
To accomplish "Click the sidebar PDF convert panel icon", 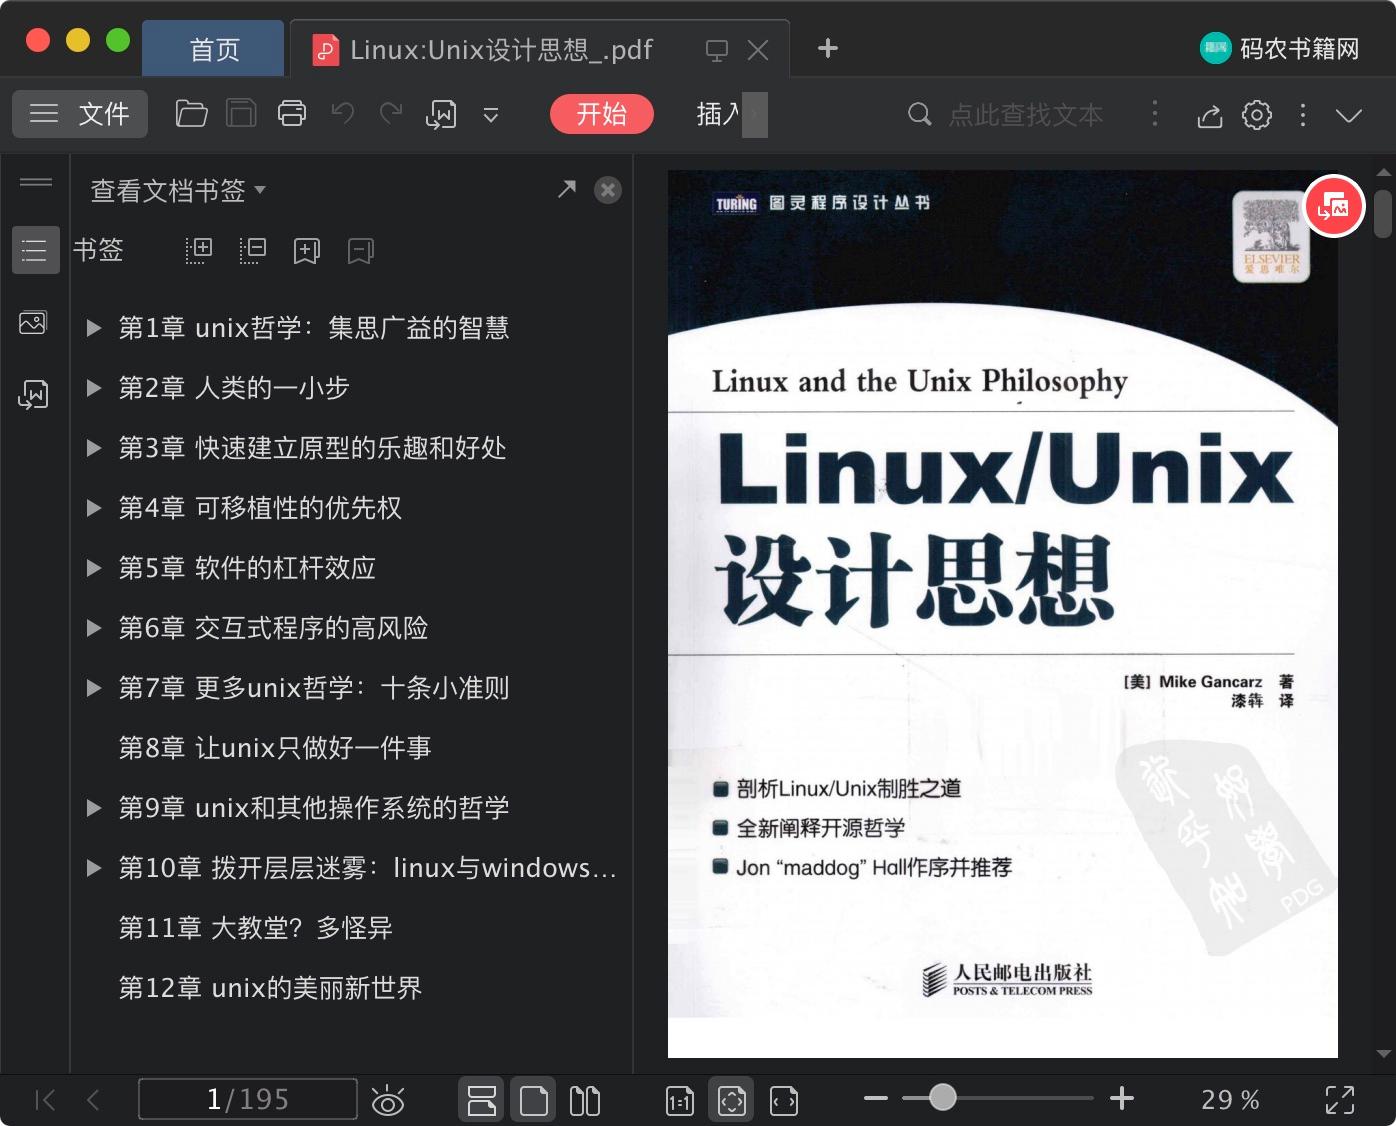I will 33,394.
